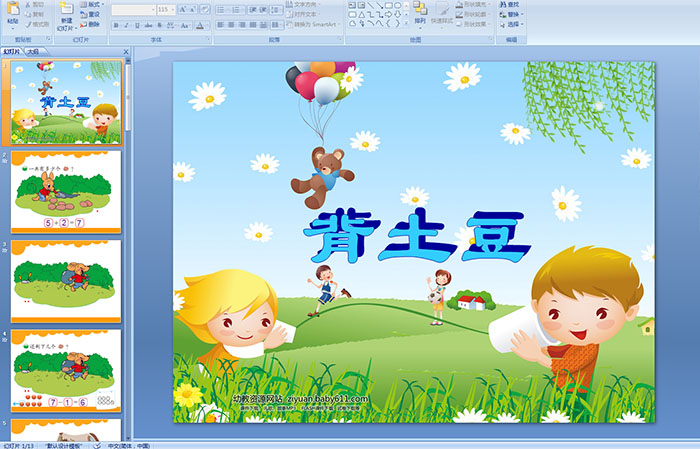
Task: Click Convert to SmartArt button
Action: [x=313, y=24]
